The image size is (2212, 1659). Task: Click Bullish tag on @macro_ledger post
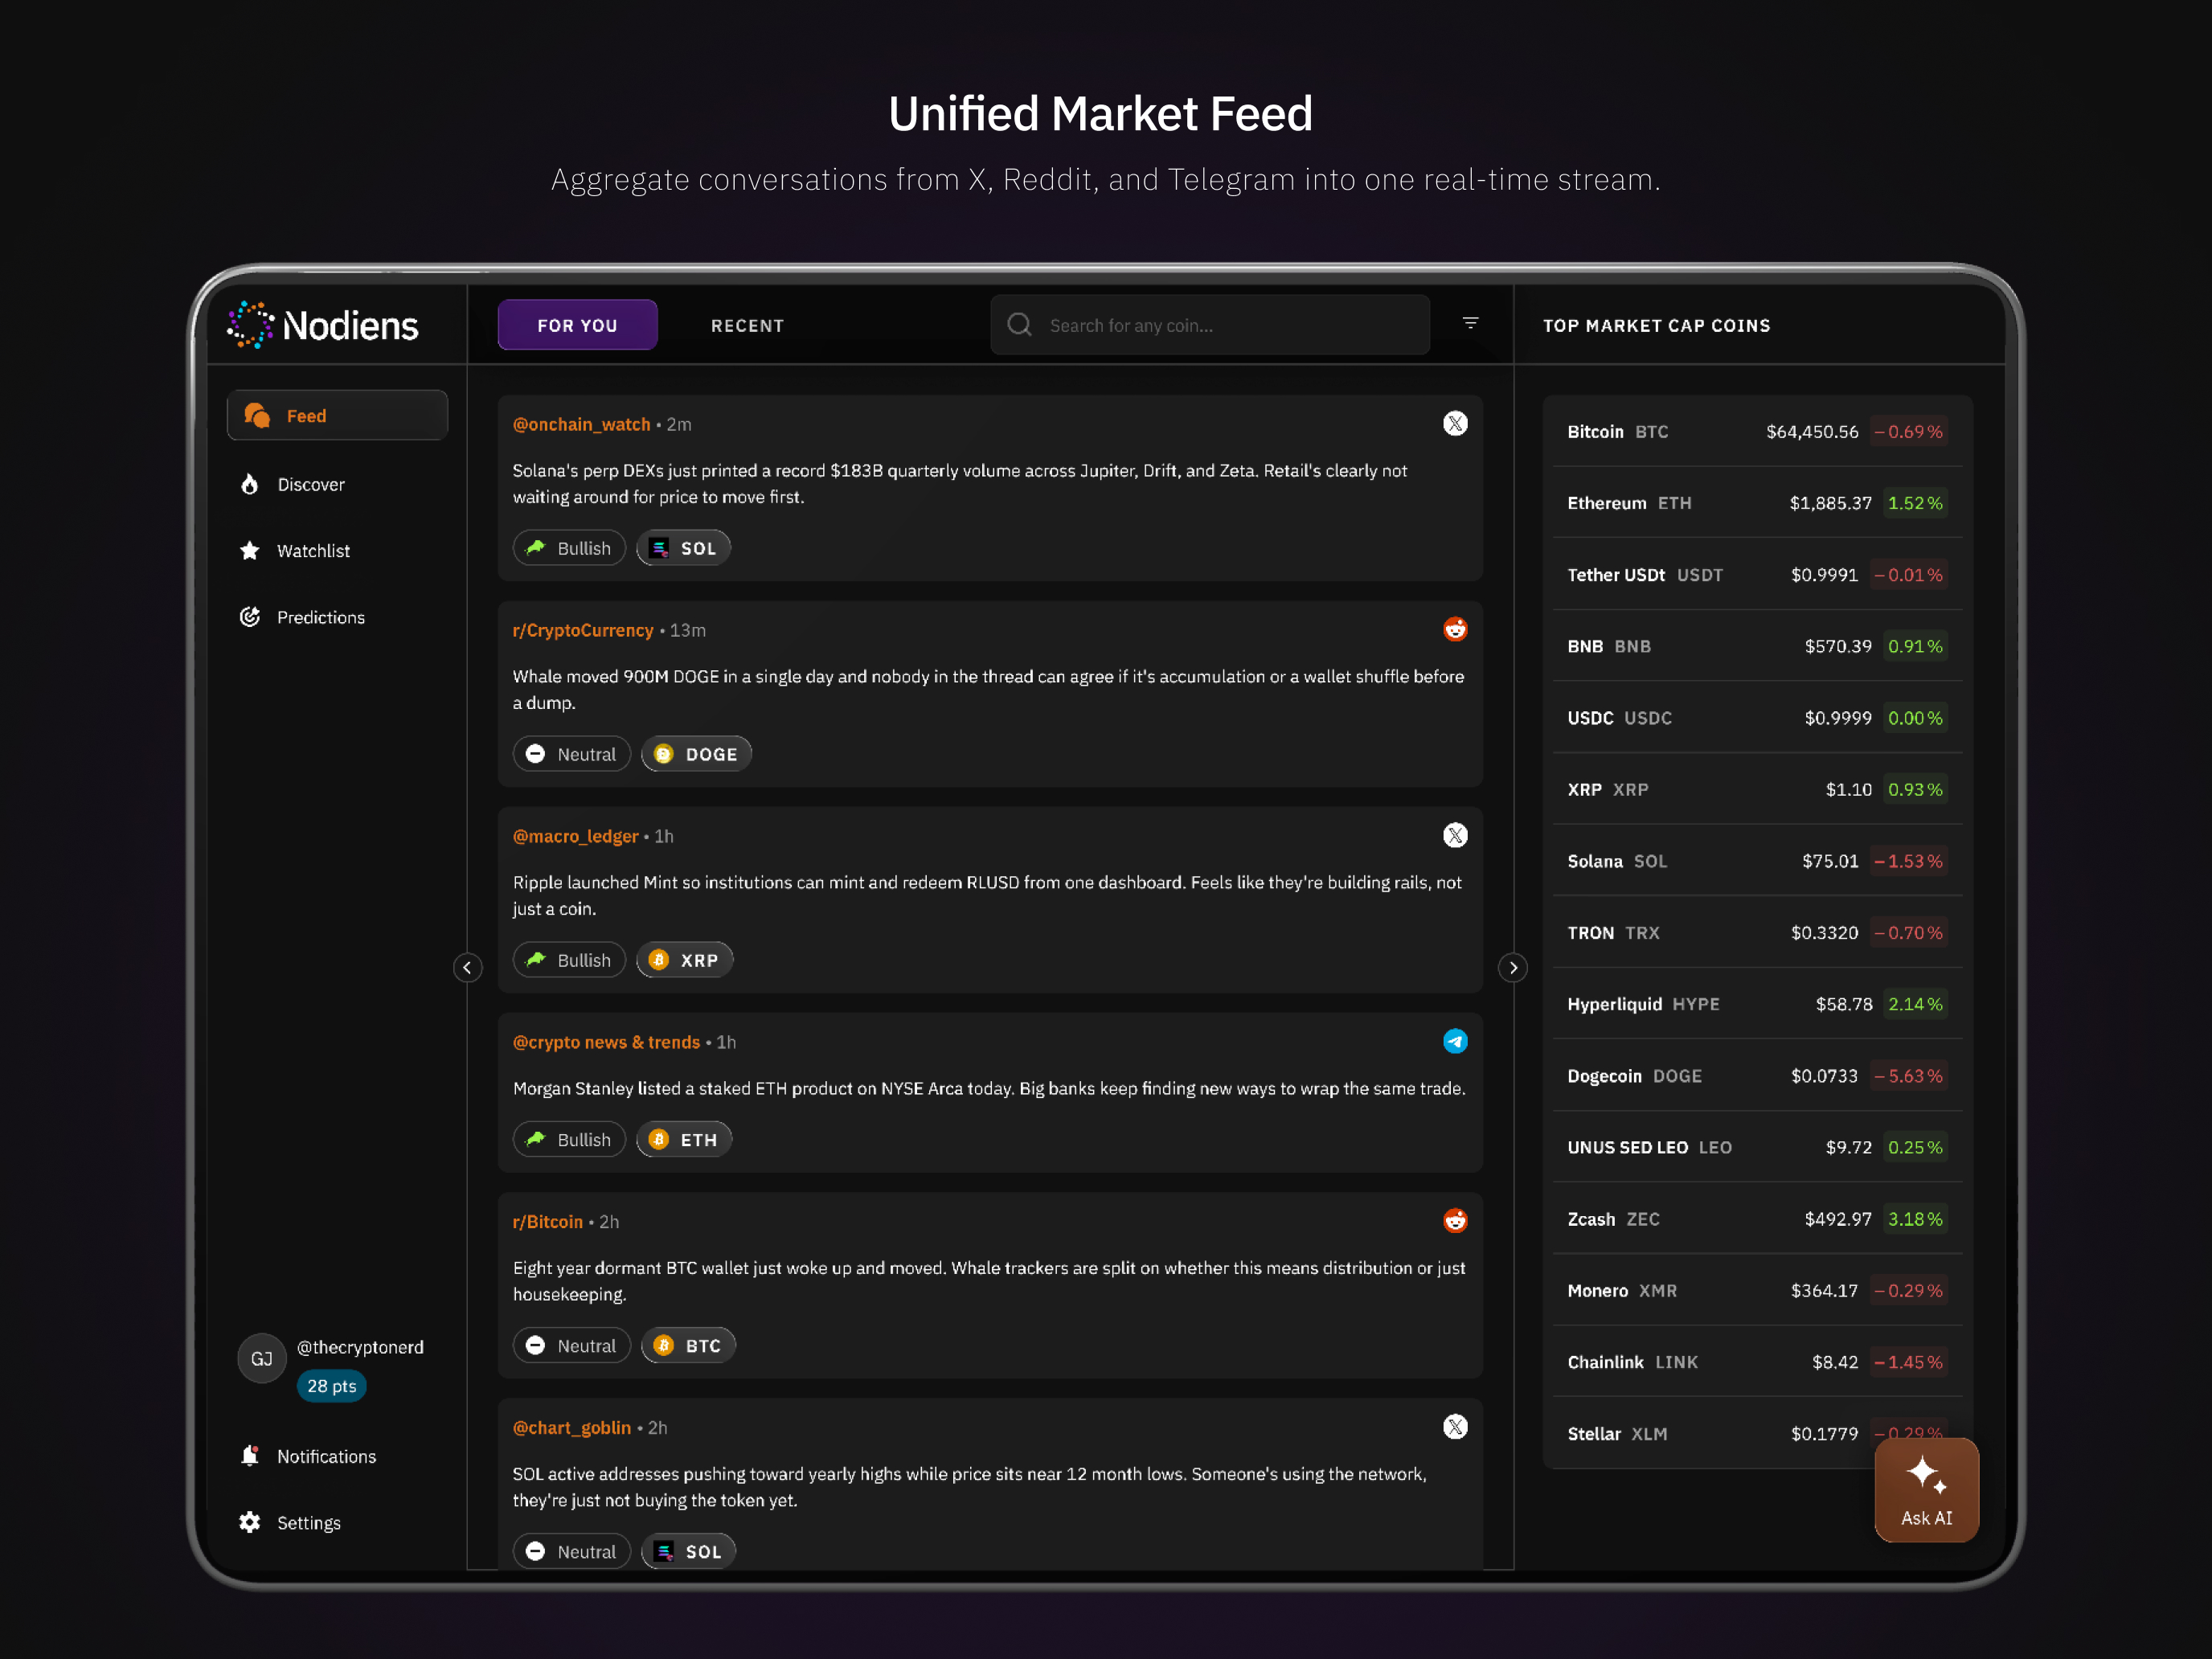[569, 960]
